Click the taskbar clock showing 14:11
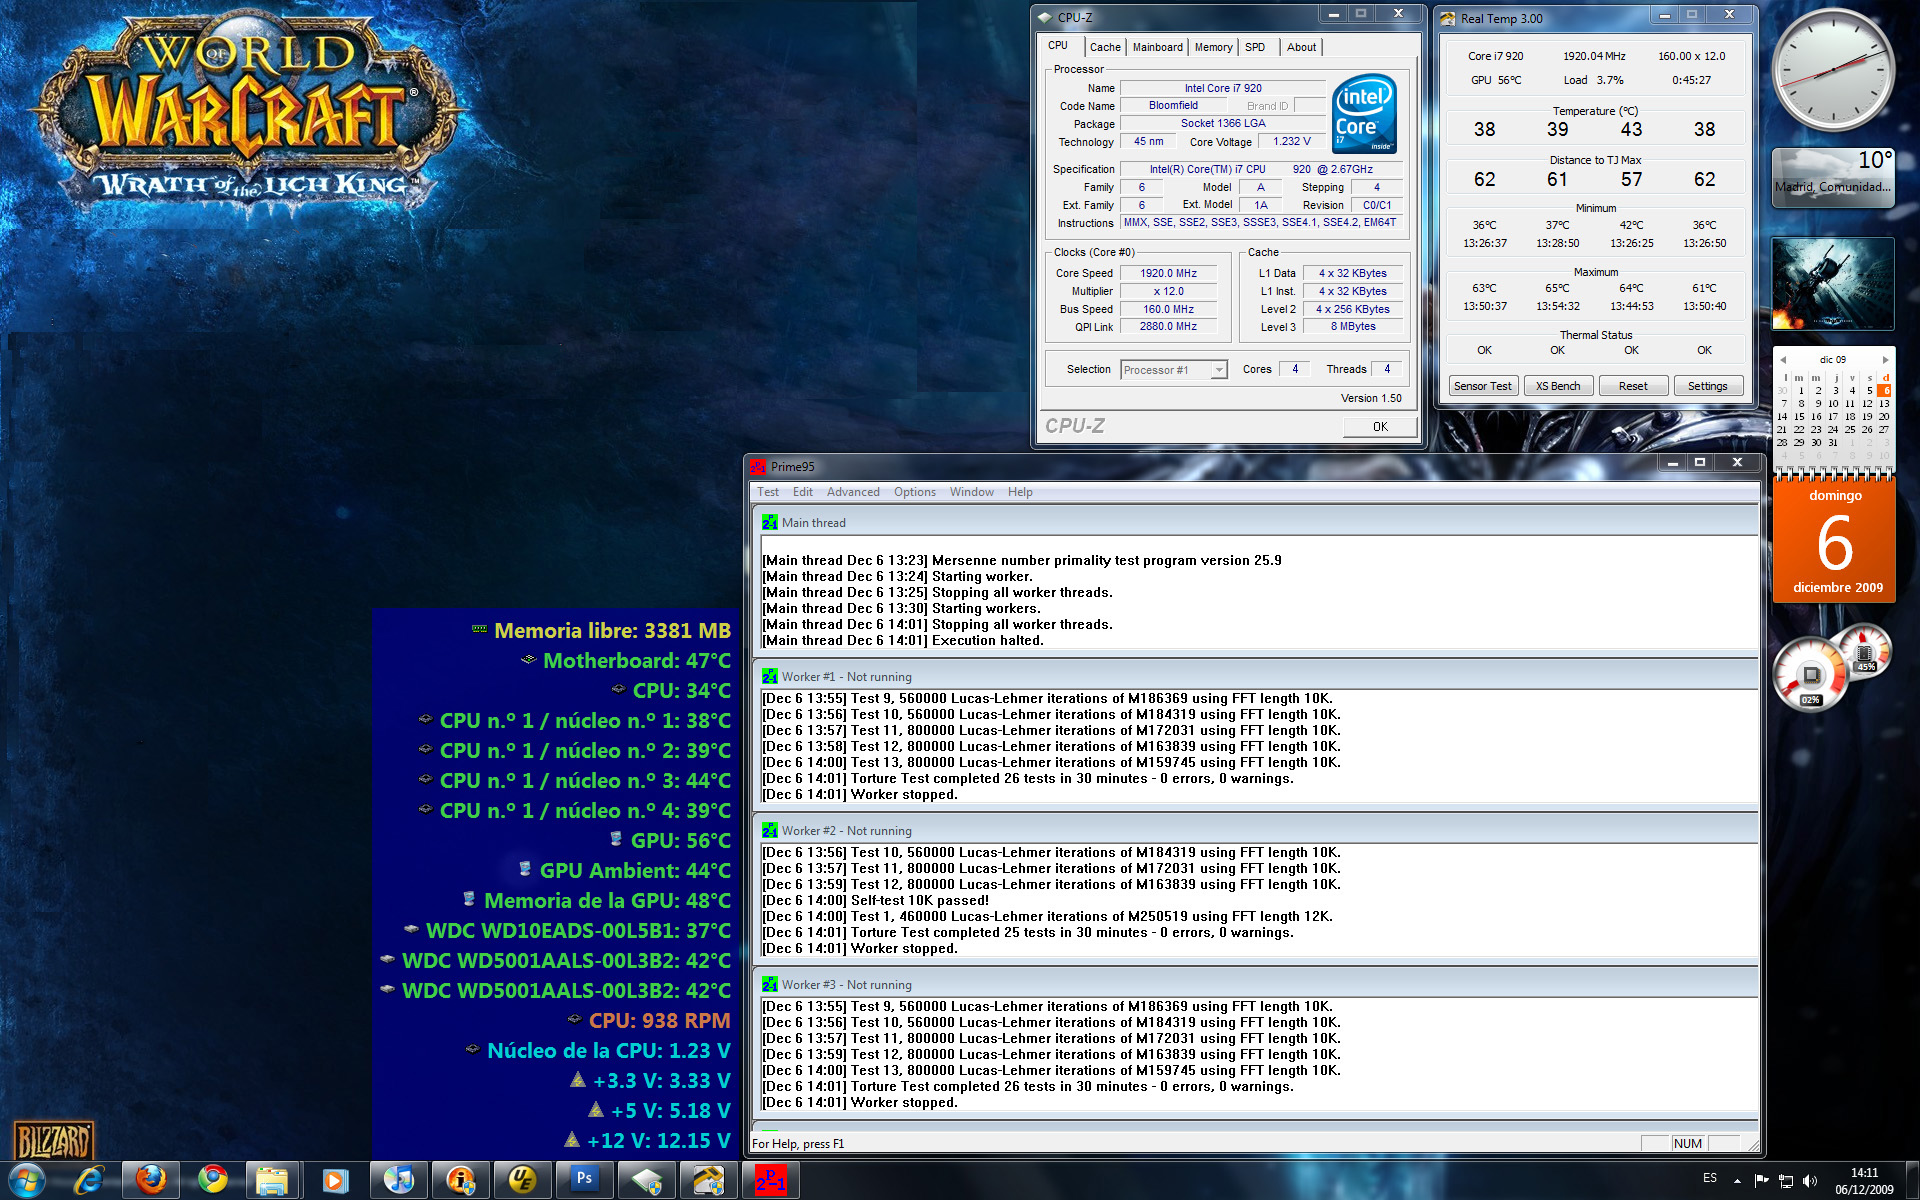Image resolution: width=1920 pixels, height=1200 pixels. [1864, 1181]
